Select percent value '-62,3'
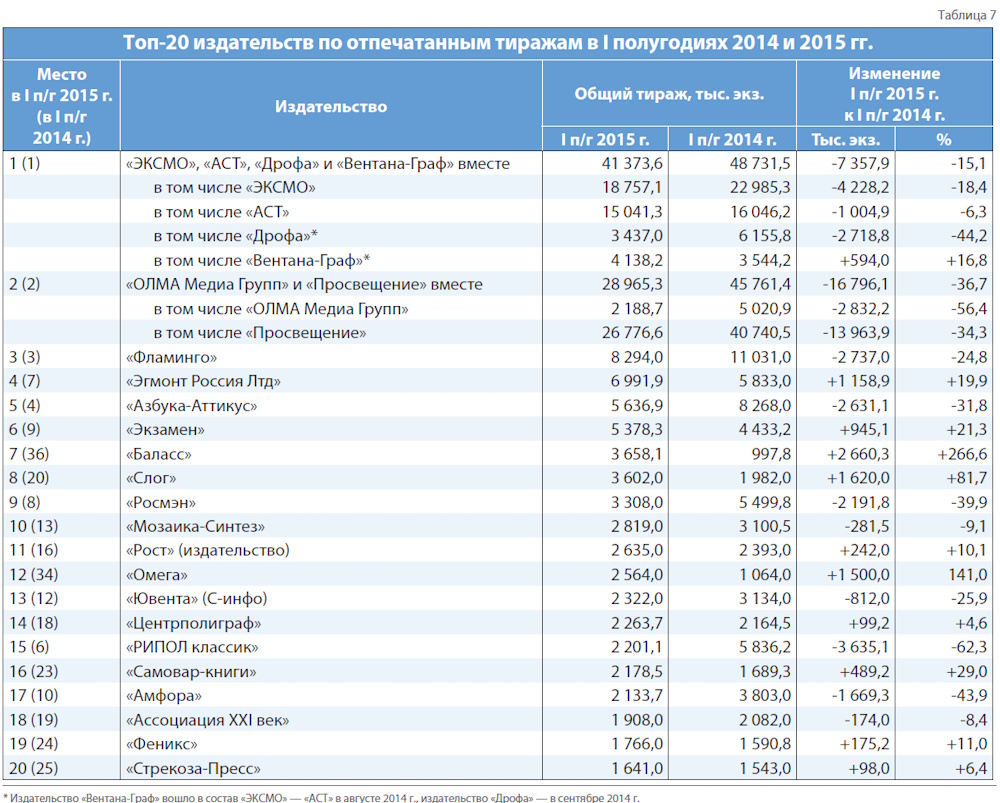The width and height of the screenshot is (1000, 803). point(969,647)
